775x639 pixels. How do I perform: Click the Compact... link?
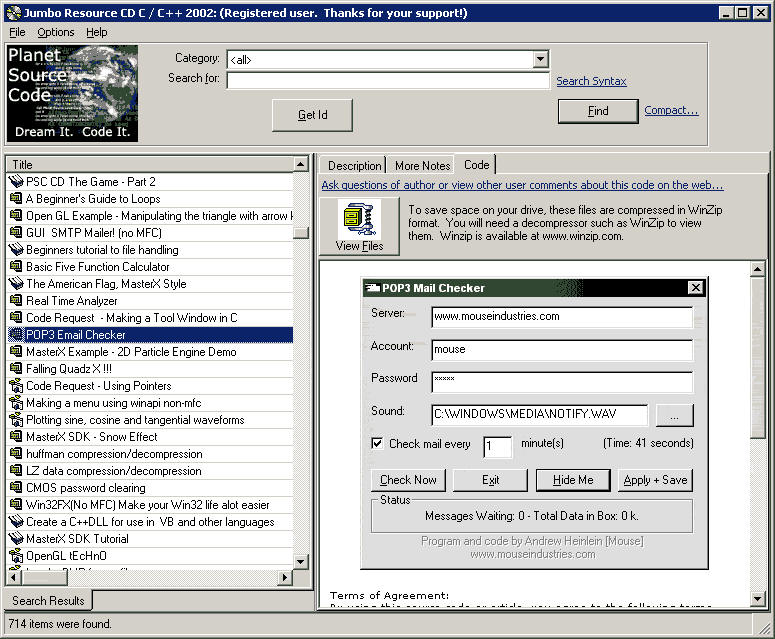(x=671, y=110)
